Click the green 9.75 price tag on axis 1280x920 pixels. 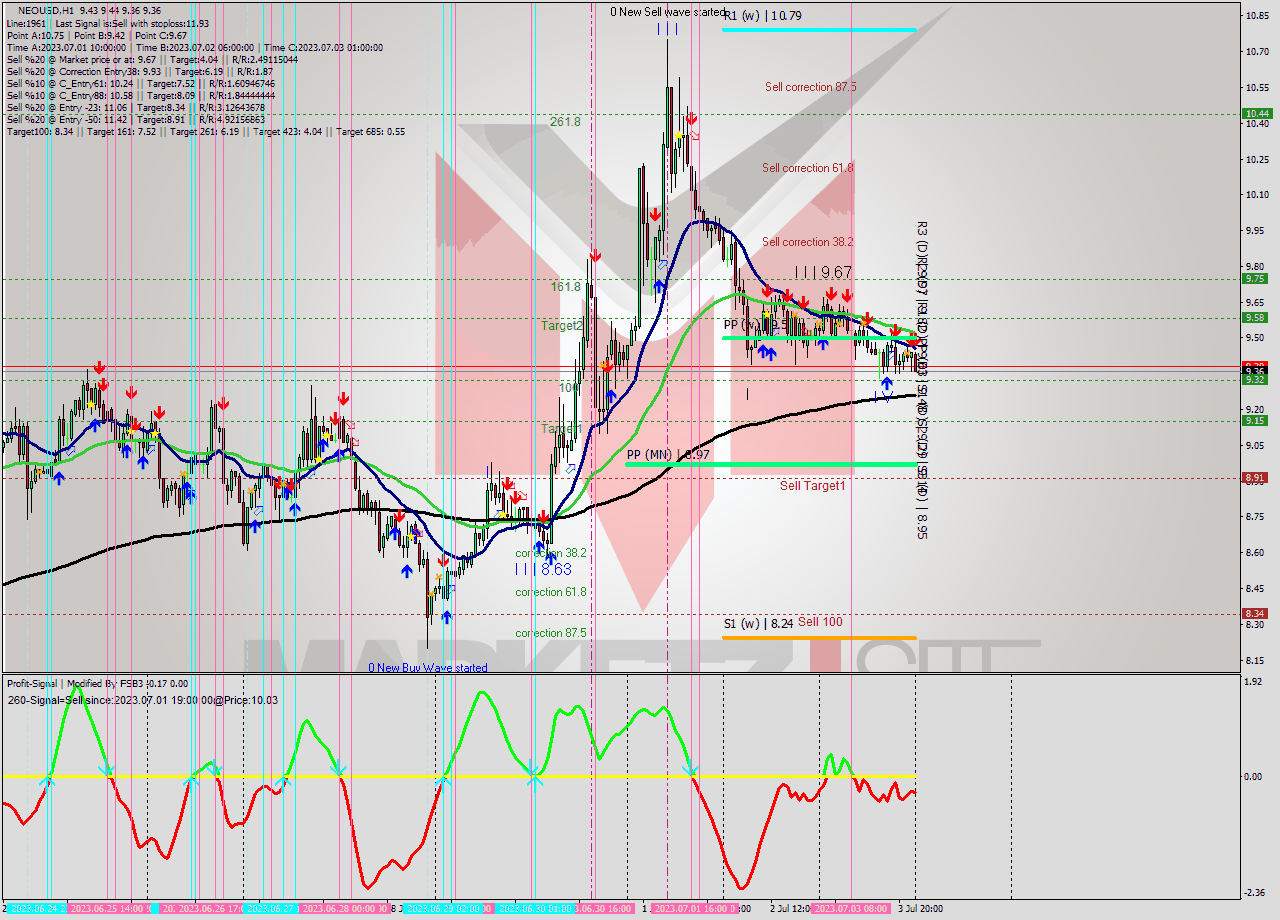[1255, 279]
